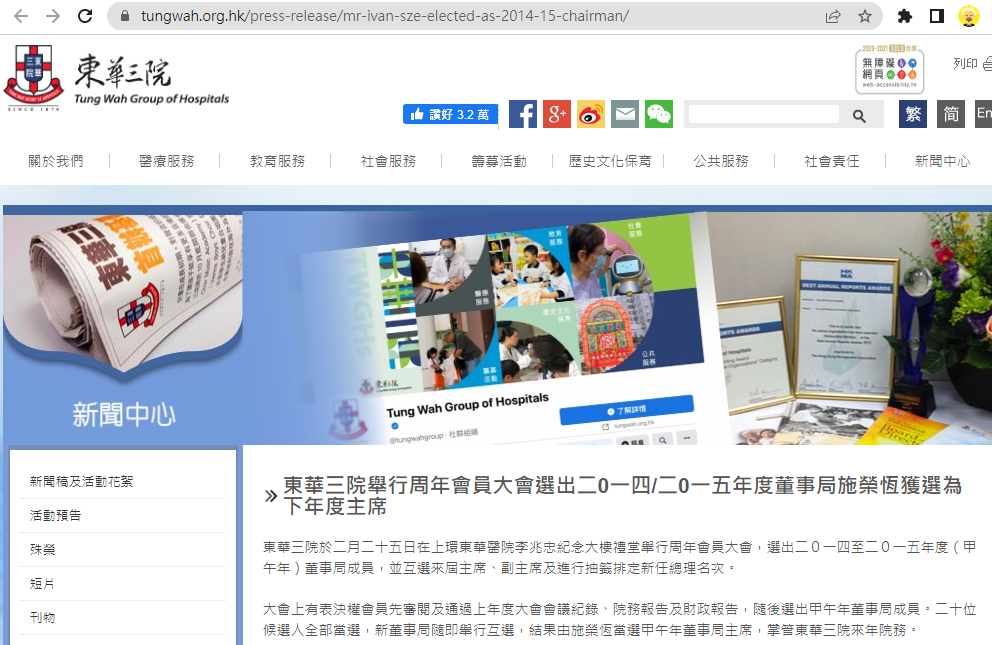
Task: Share this page via the share icon
Action: pos(833,16)
